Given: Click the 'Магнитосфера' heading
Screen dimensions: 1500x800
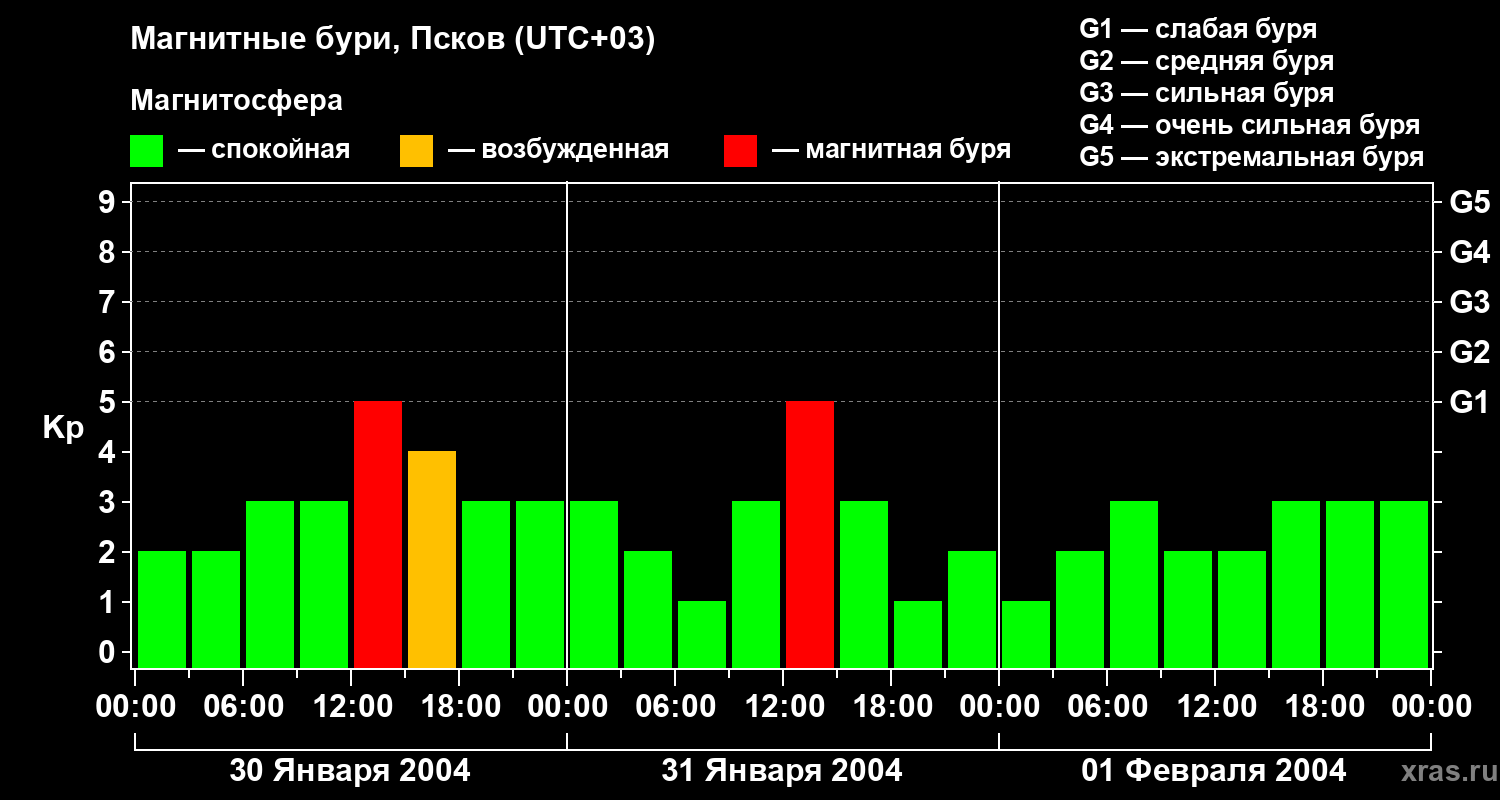Looking at the screenshot, I should pos(237,100).
